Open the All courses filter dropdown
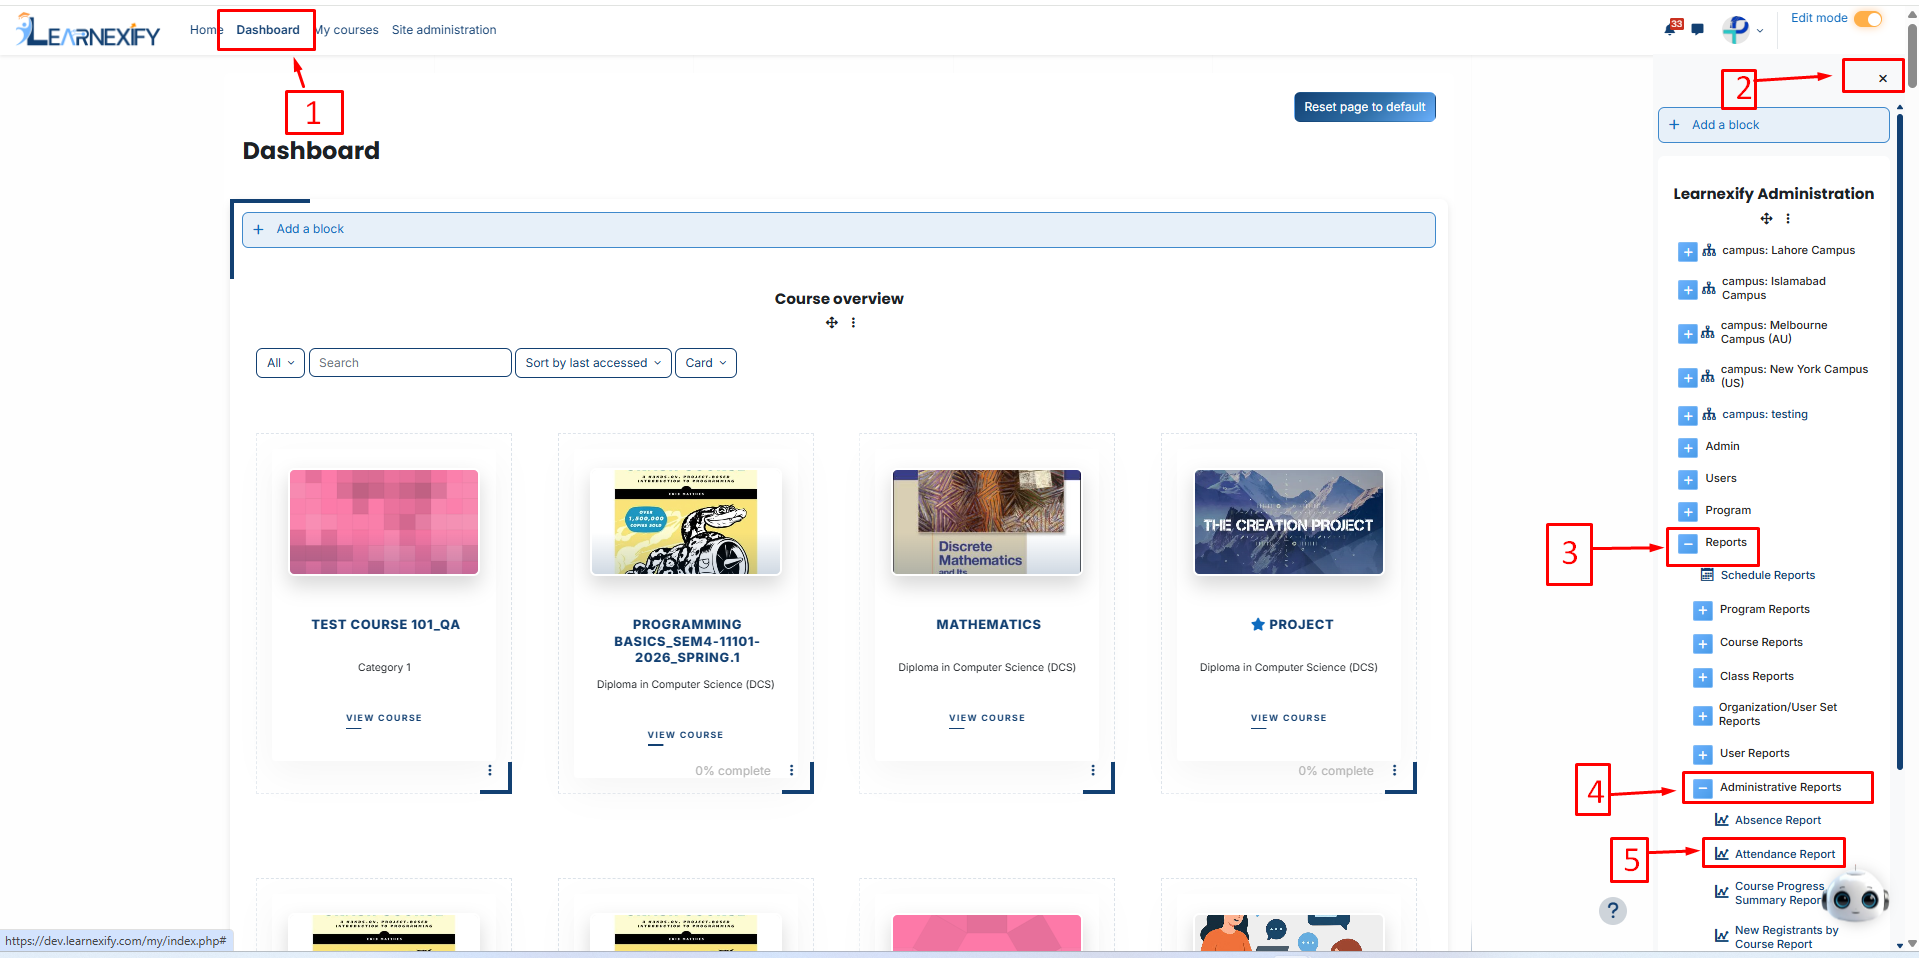Viewport: 1919px width, 958px height. point(280,363)
